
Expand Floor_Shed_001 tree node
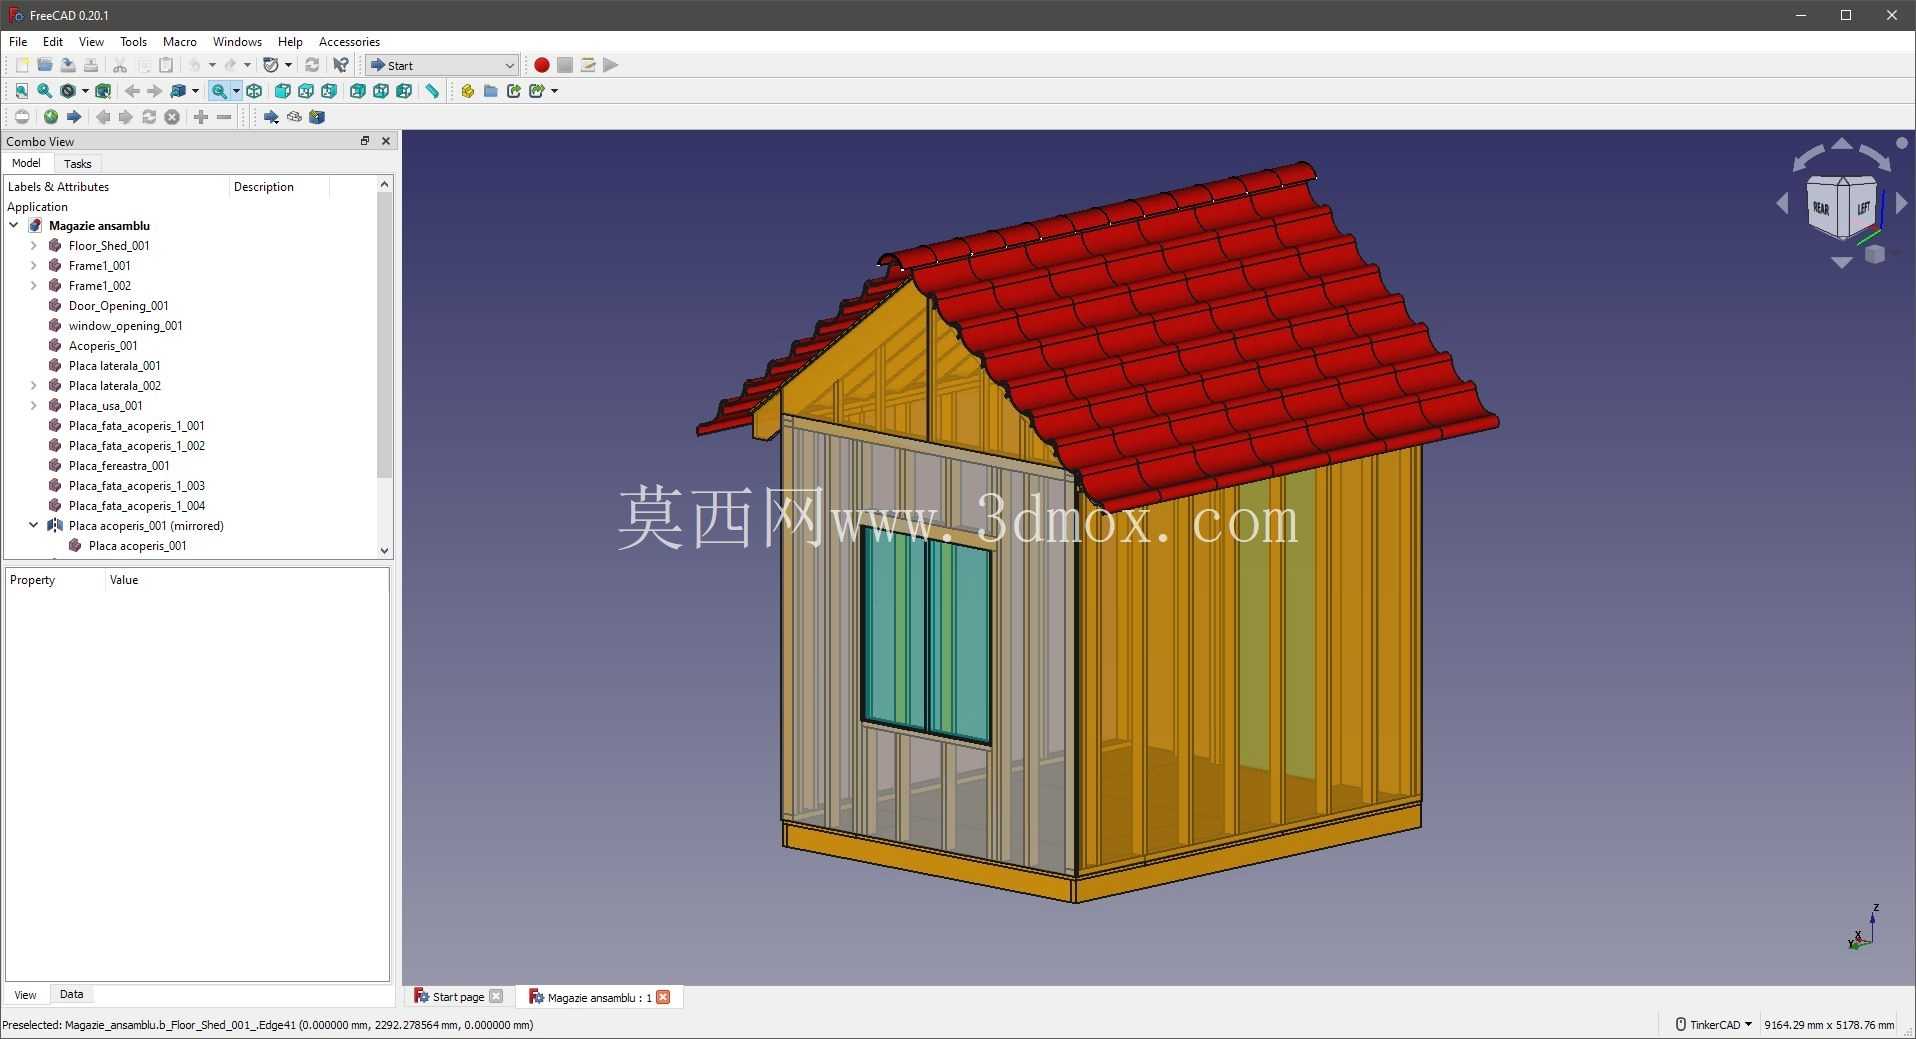pyautogui.click(x=34, y=245)
